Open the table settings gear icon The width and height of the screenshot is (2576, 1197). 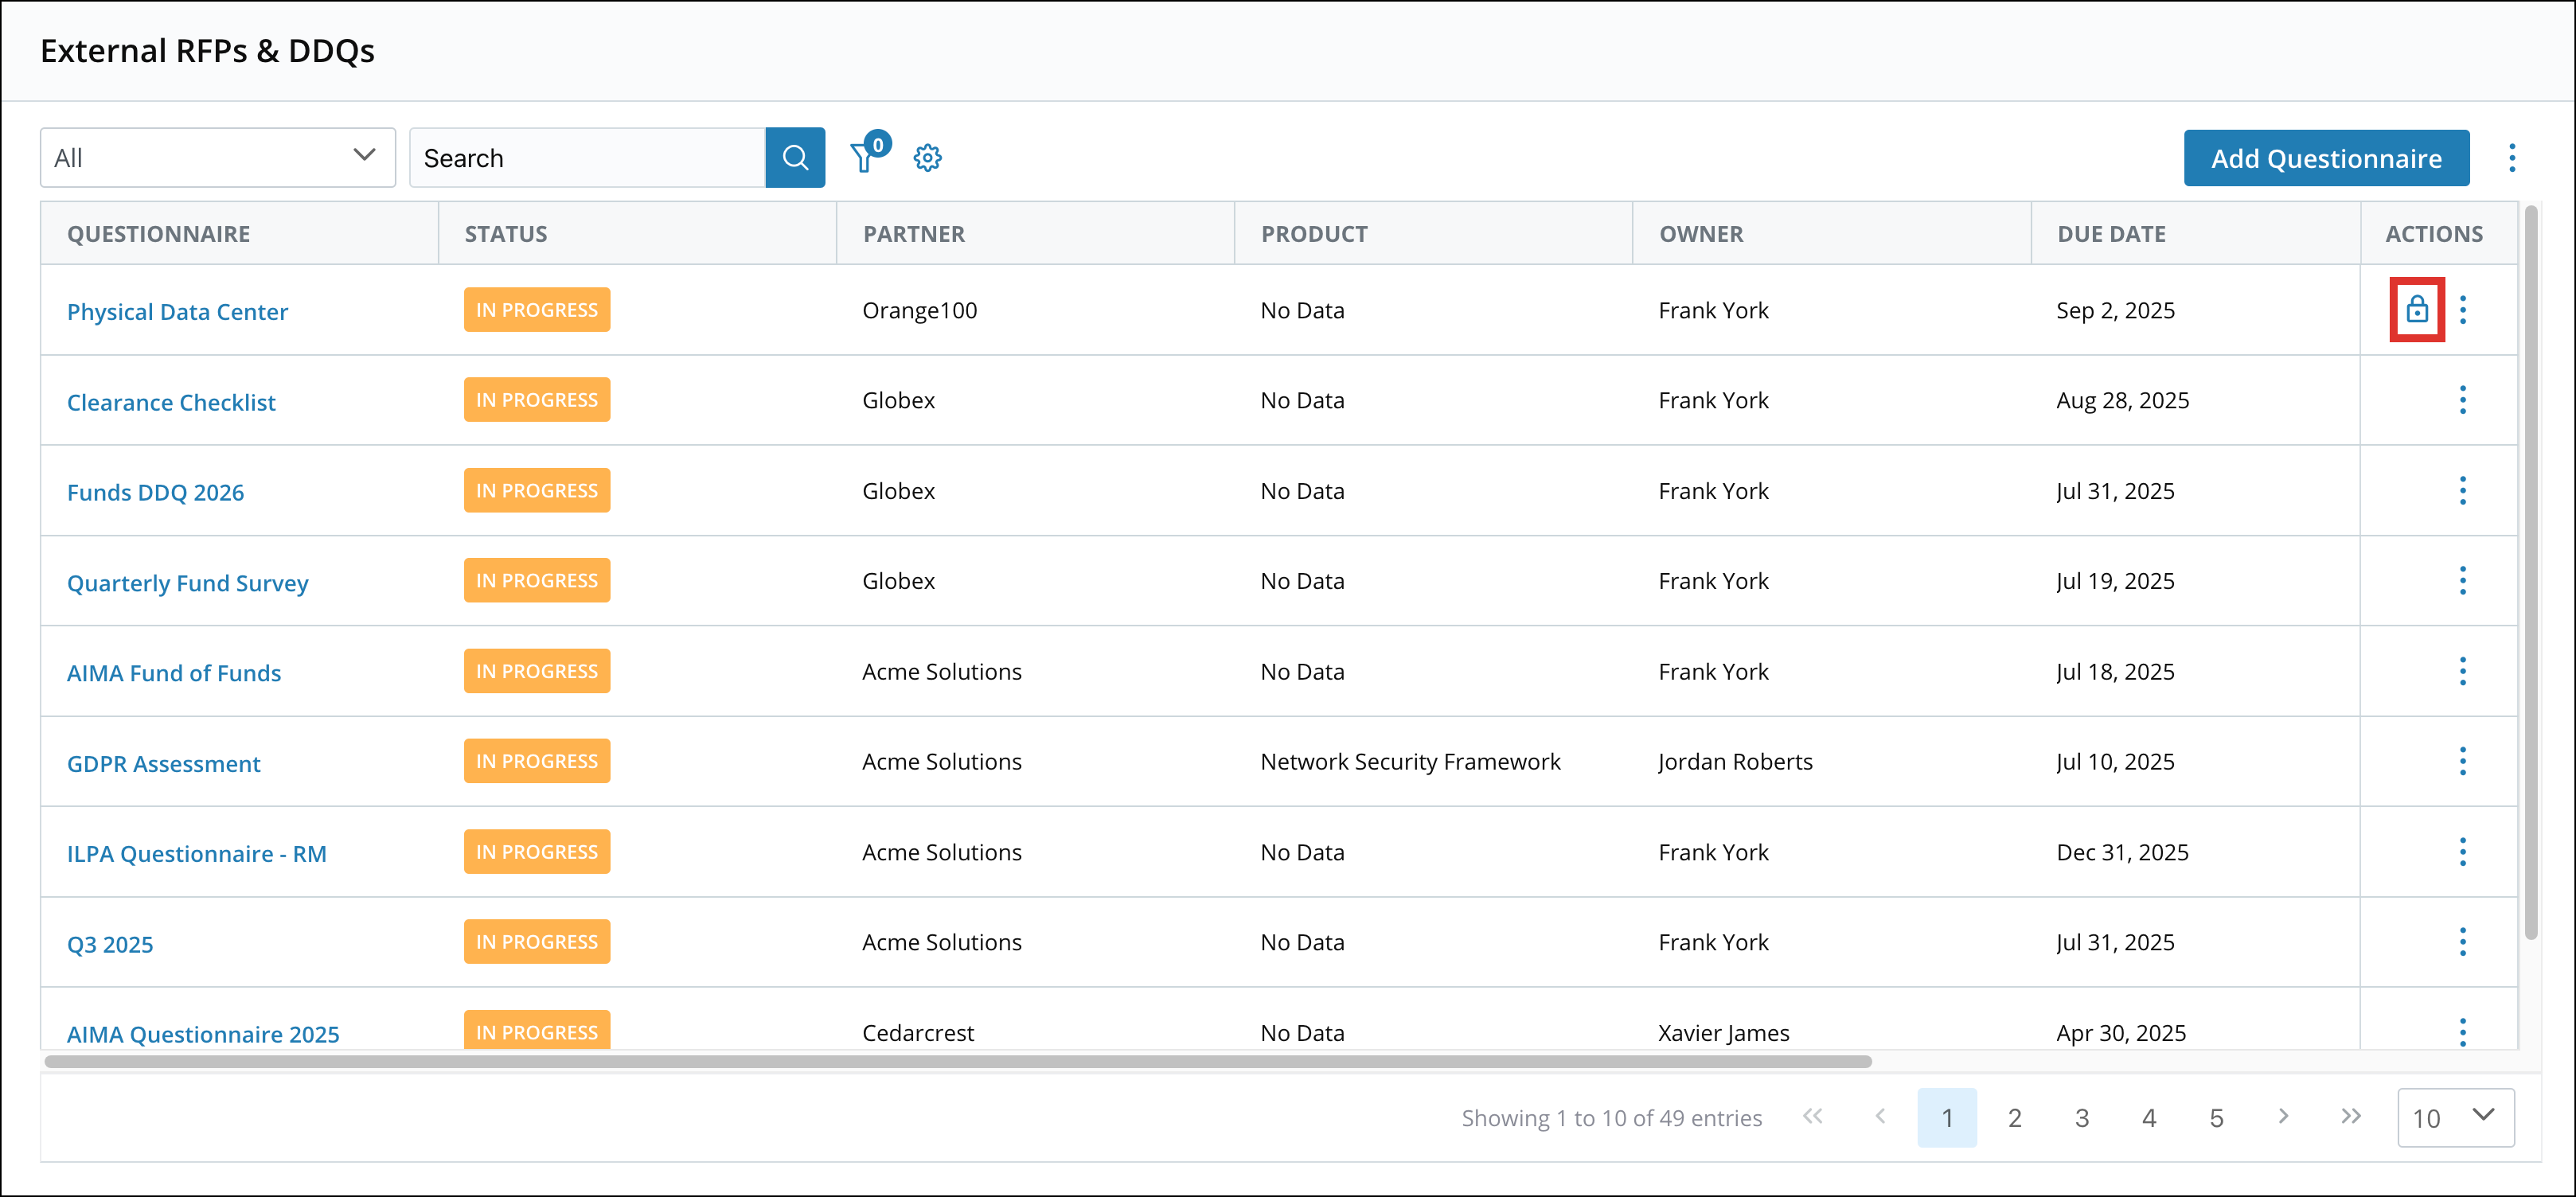[927, 157]
